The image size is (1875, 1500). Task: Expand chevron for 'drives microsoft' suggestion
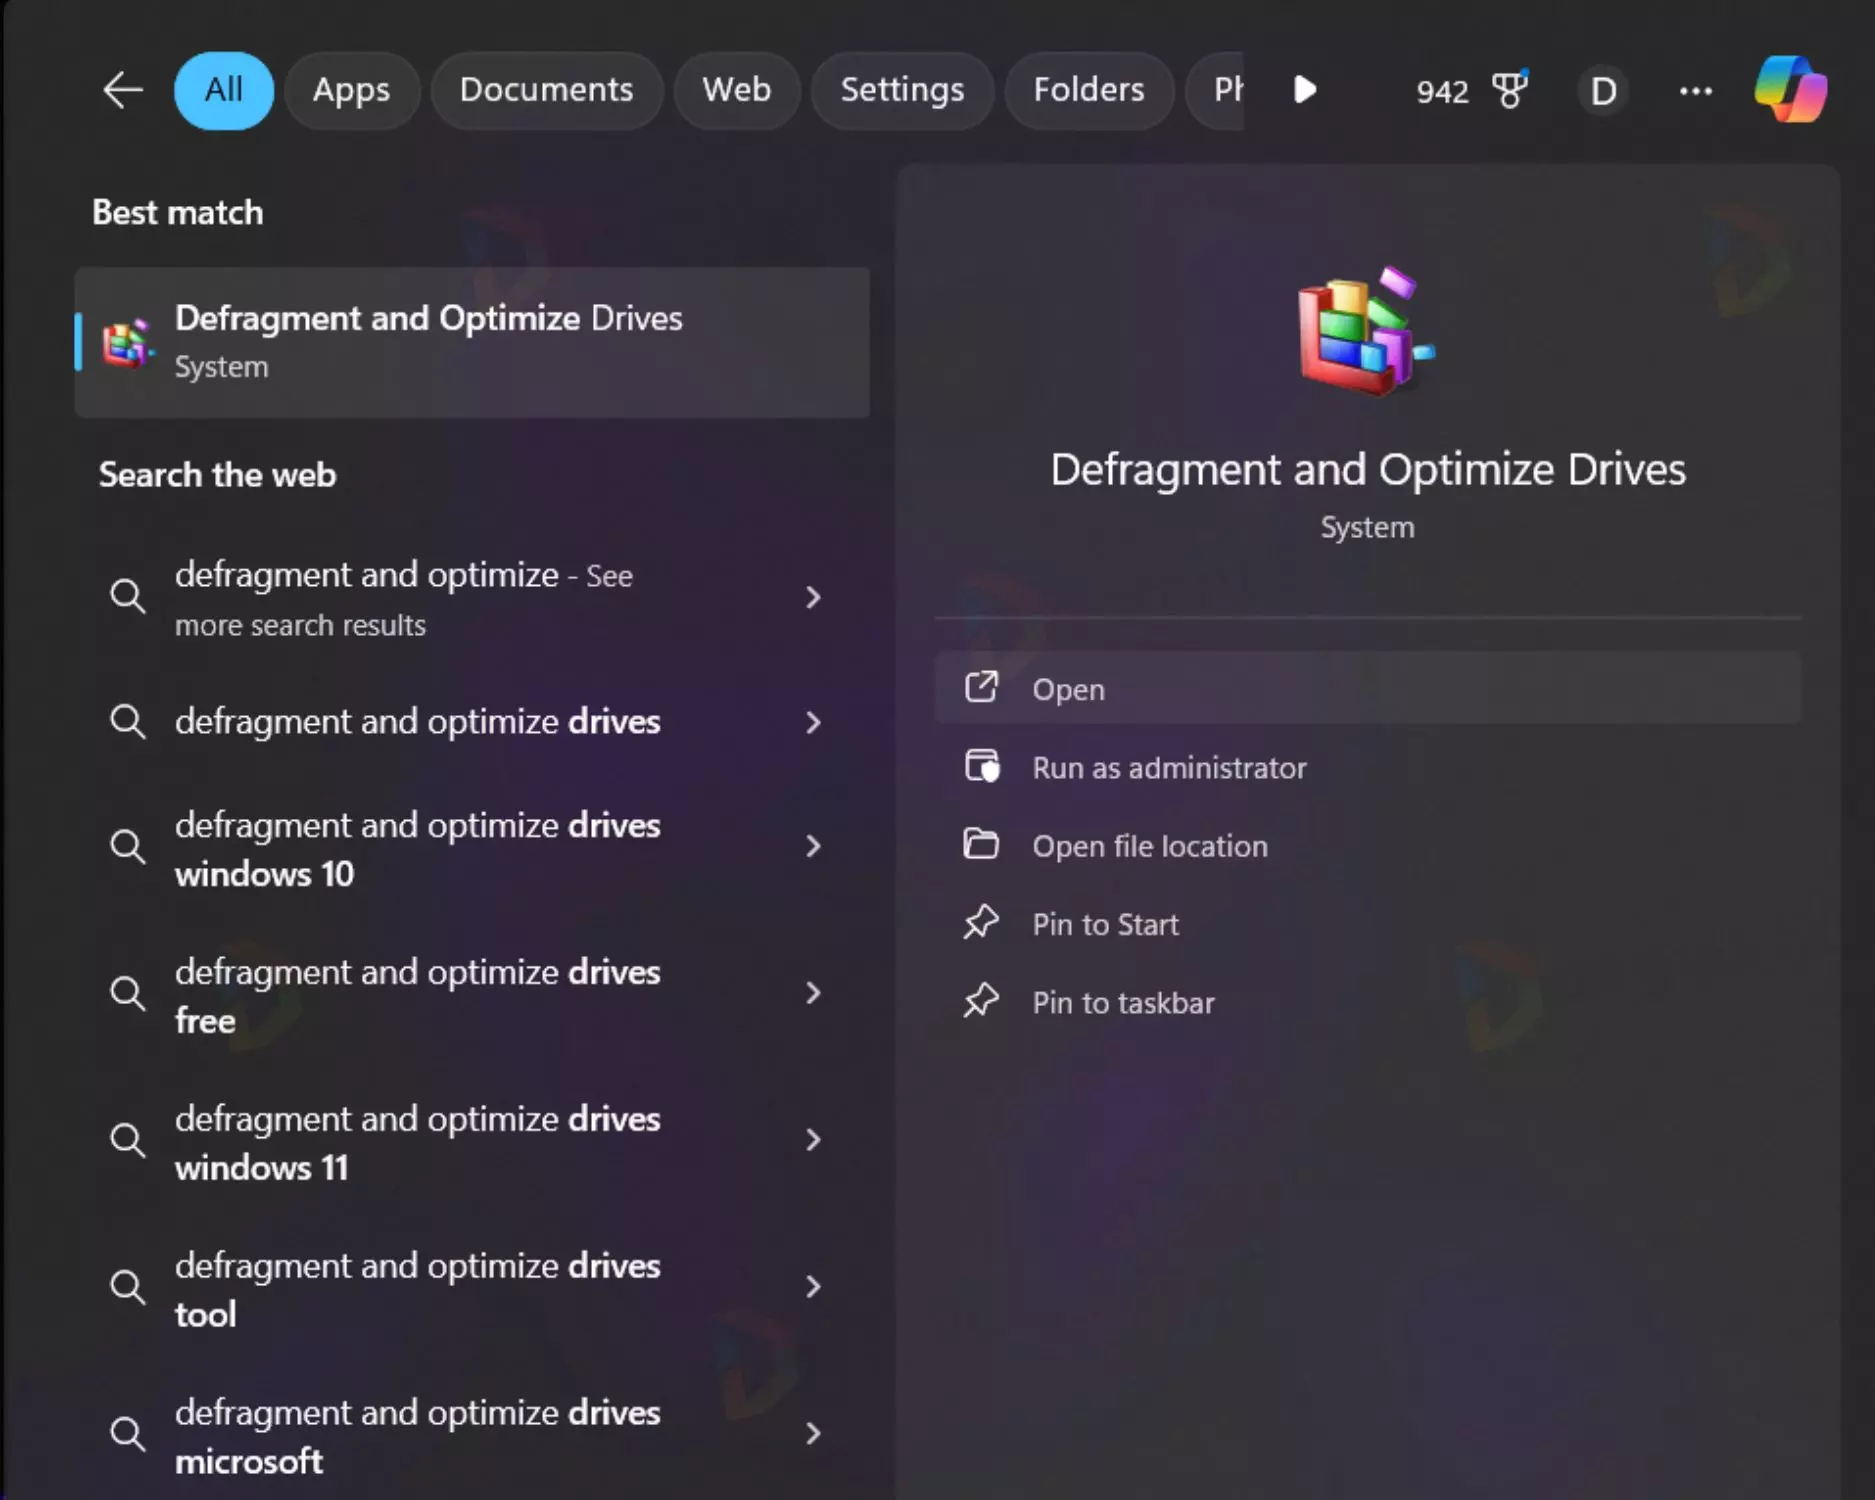[x=813, y=1433]
